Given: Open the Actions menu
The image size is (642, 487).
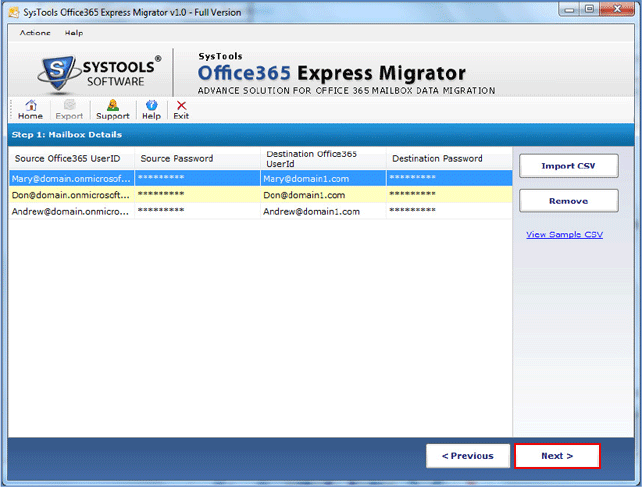Looking at the screenshot, I should pos(35,33).
